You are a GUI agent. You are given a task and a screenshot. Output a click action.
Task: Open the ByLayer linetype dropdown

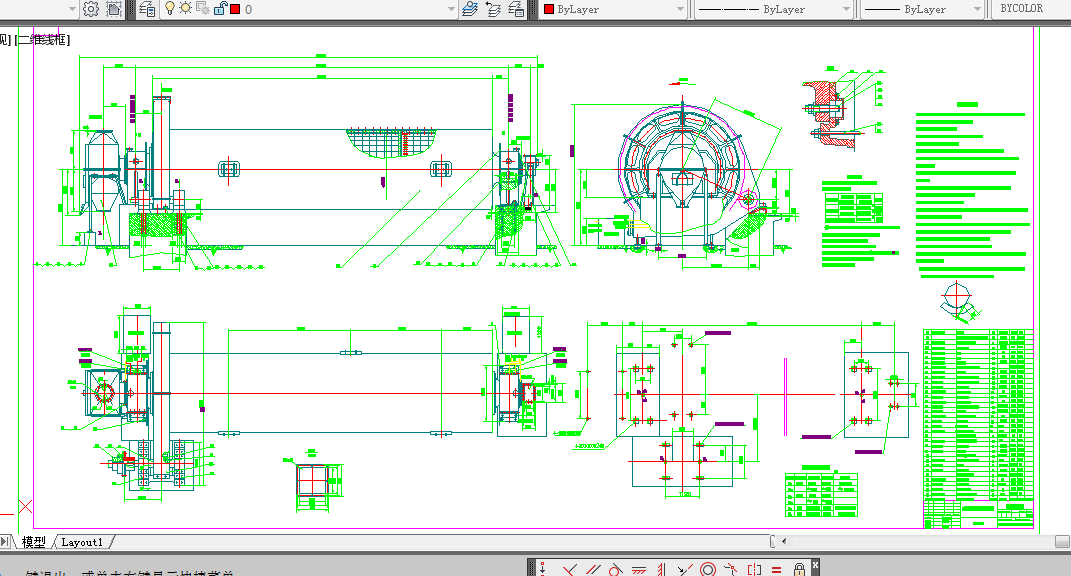click(x=846, y=9)
